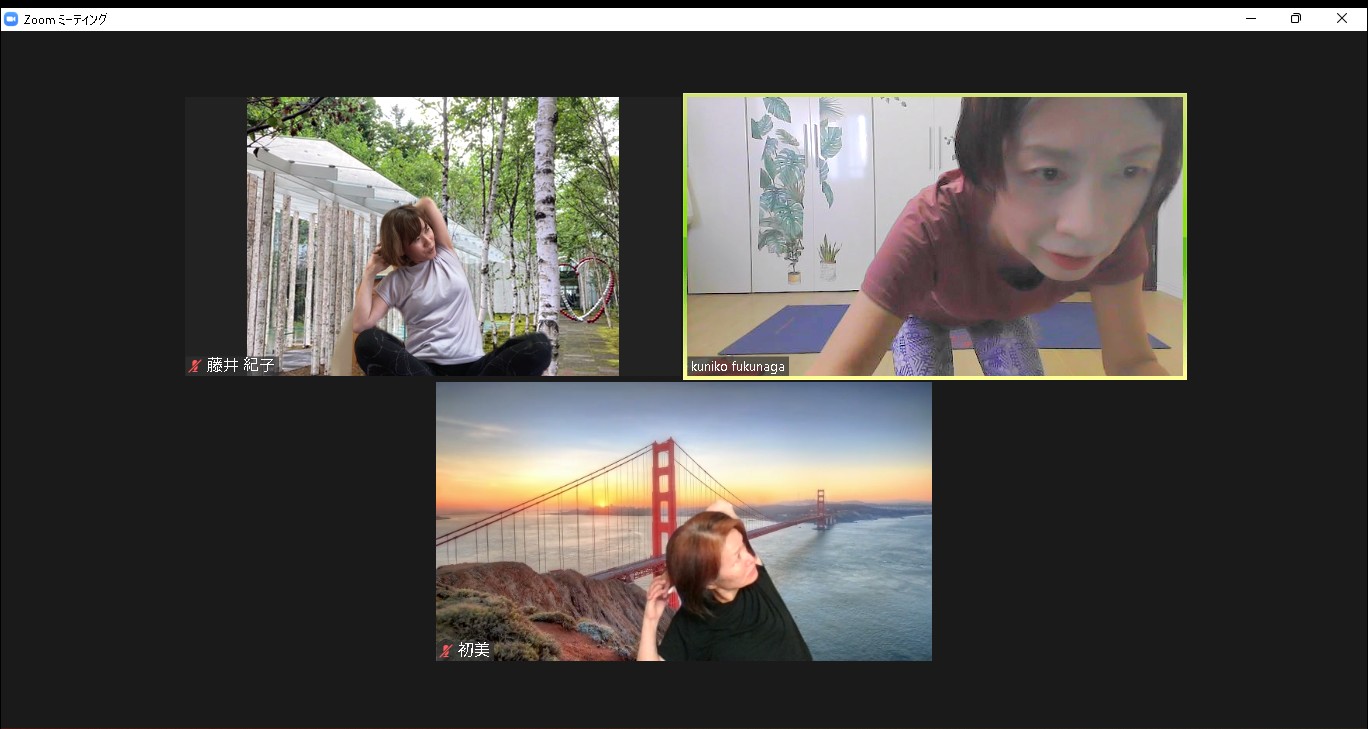
Task: Click the Zoom ミーティング window title
Action: 65,19
